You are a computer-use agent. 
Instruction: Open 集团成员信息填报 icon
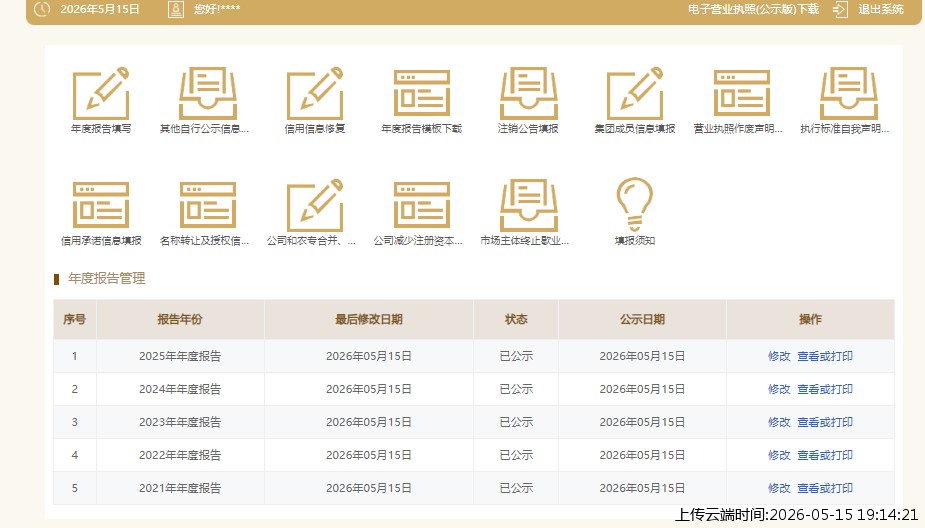pos(635,94)
